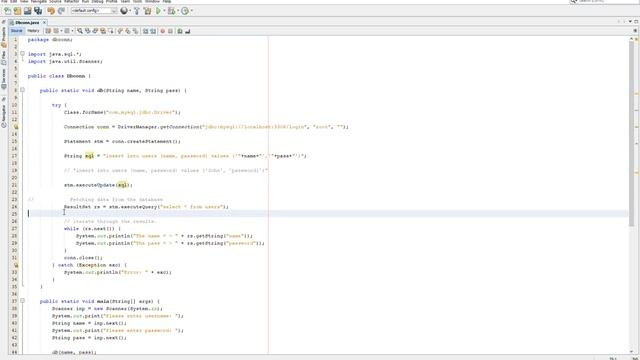640x360 pixels.
Task: Select the Dbconn.java editor tab
Action: tap(27, 22)
